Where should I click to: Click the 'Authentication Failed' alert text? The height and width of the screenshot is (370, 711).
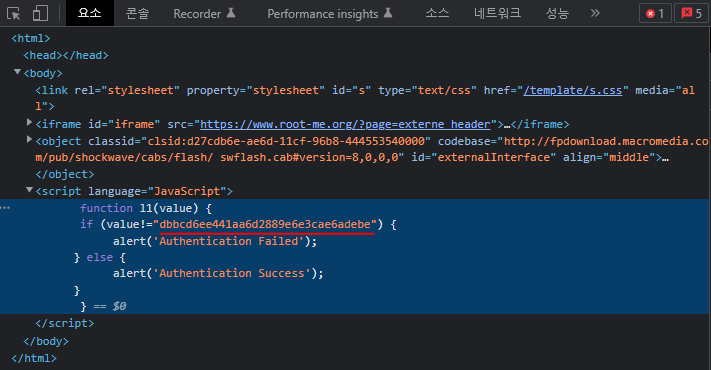(228, 241)
